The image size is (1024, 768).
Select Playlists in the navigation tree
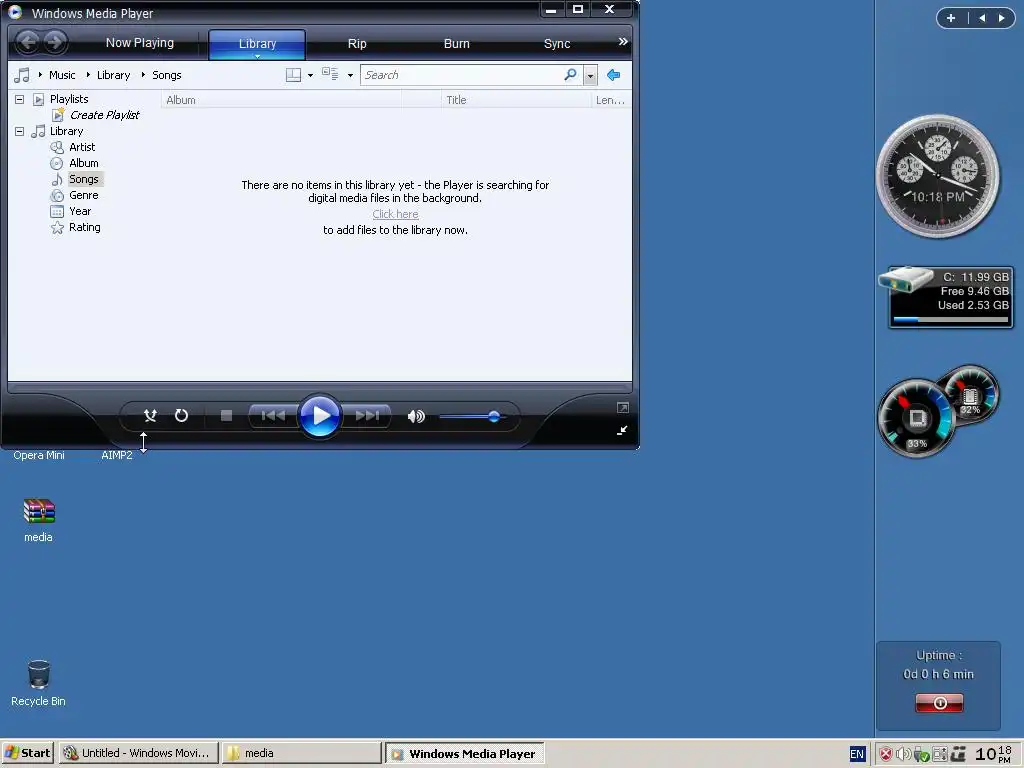[69, 99]
